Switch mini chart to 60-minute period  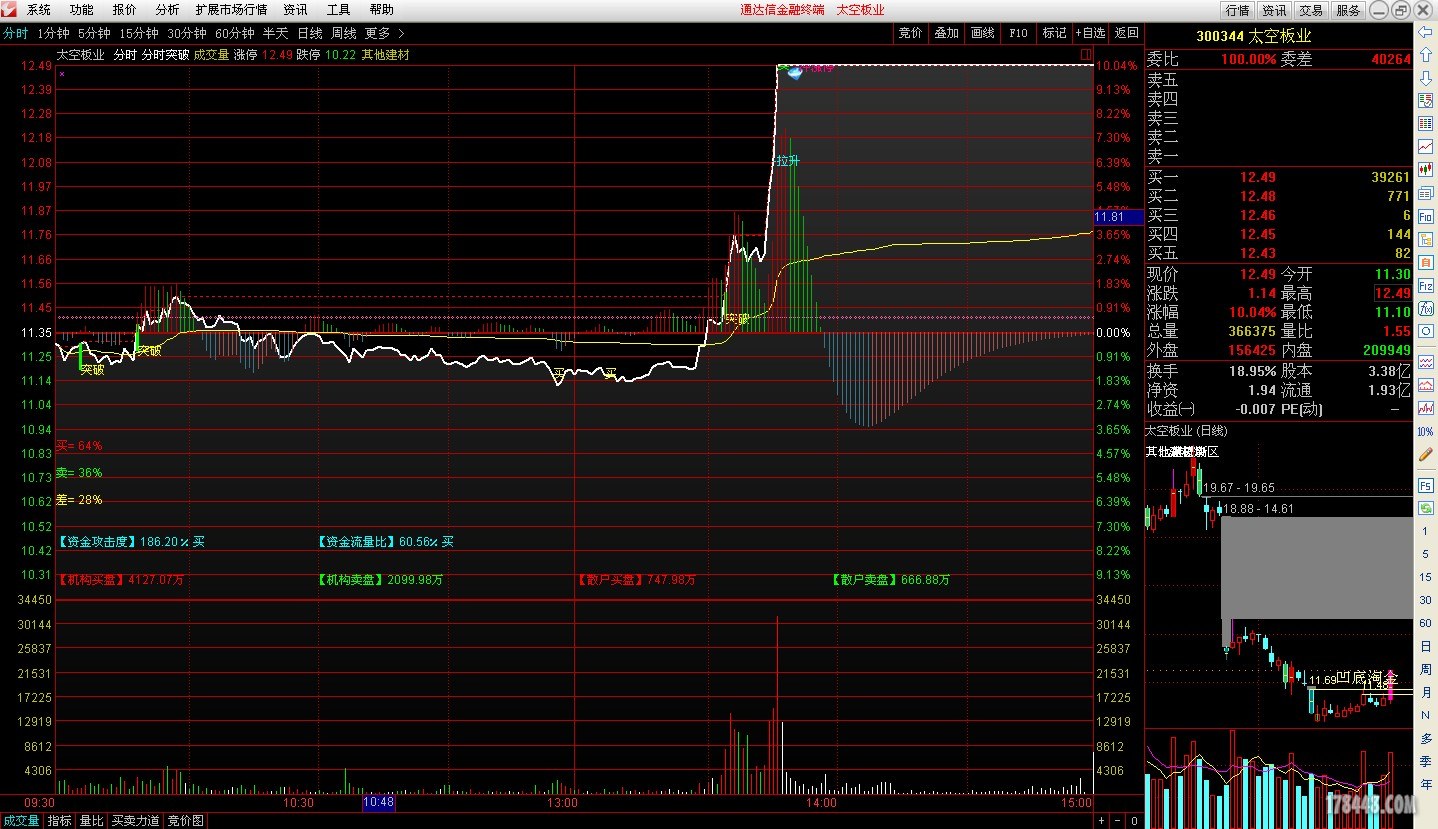point(1425,623)
